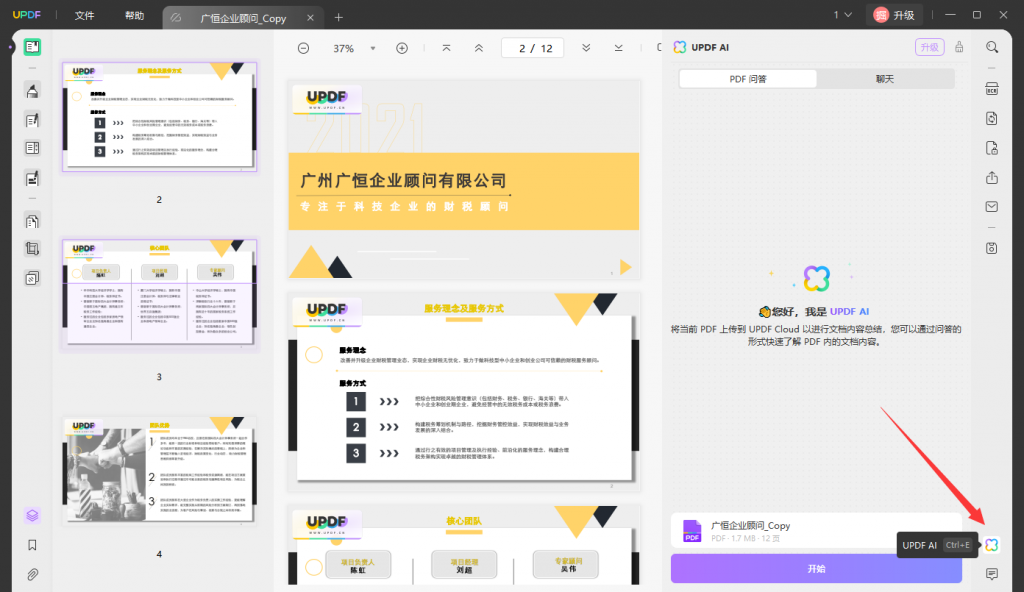Image resolution: width=1024 pixels, height=592 pixels.
Task: Jump to the first page
Action: 446,48
